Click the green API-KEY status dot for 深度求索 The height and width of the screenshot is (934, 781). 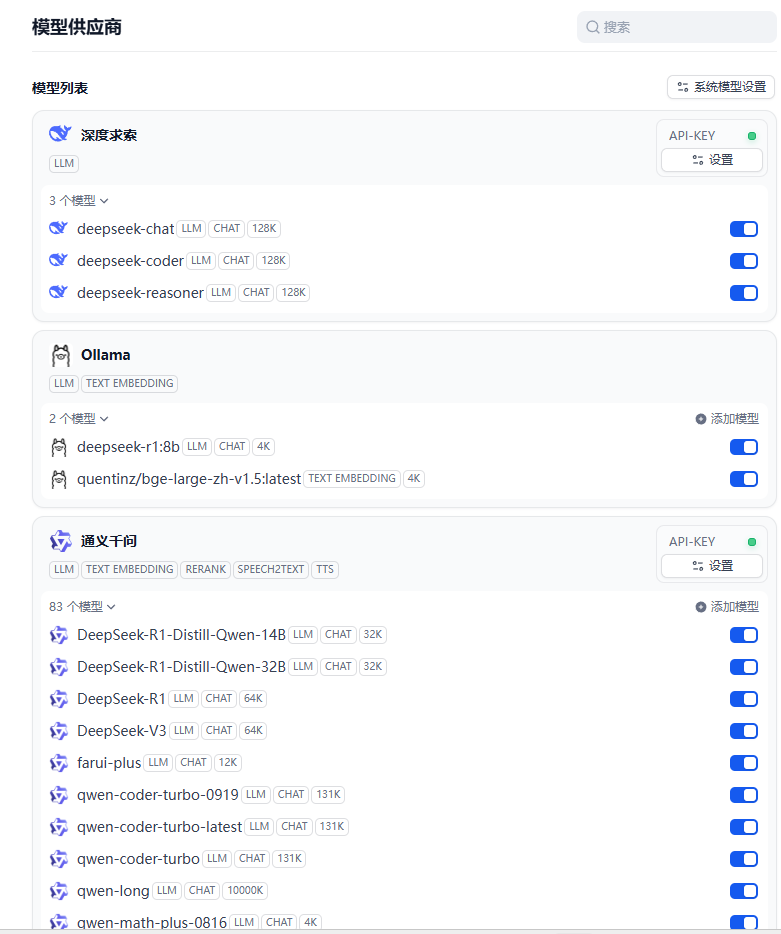(x=752, y=136)
